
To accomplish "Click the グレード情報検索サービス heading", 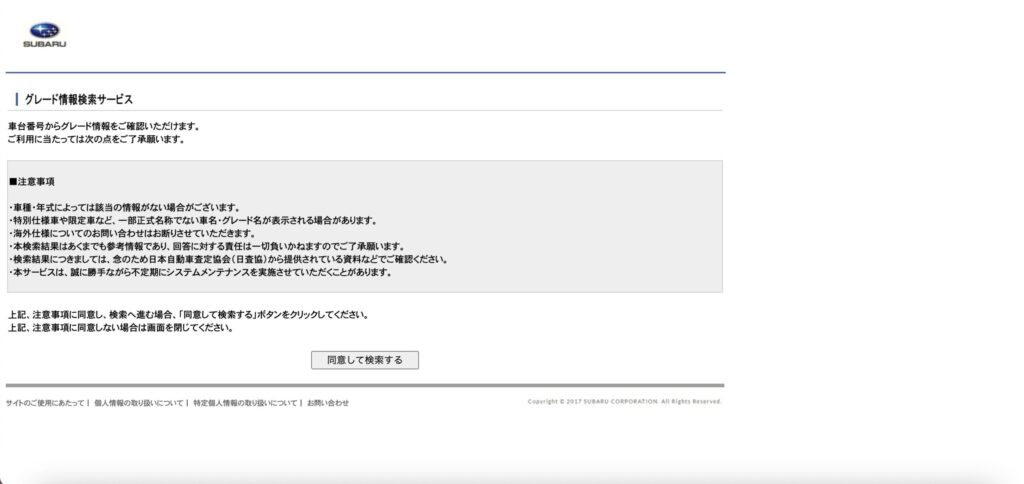I will [78, 100].
